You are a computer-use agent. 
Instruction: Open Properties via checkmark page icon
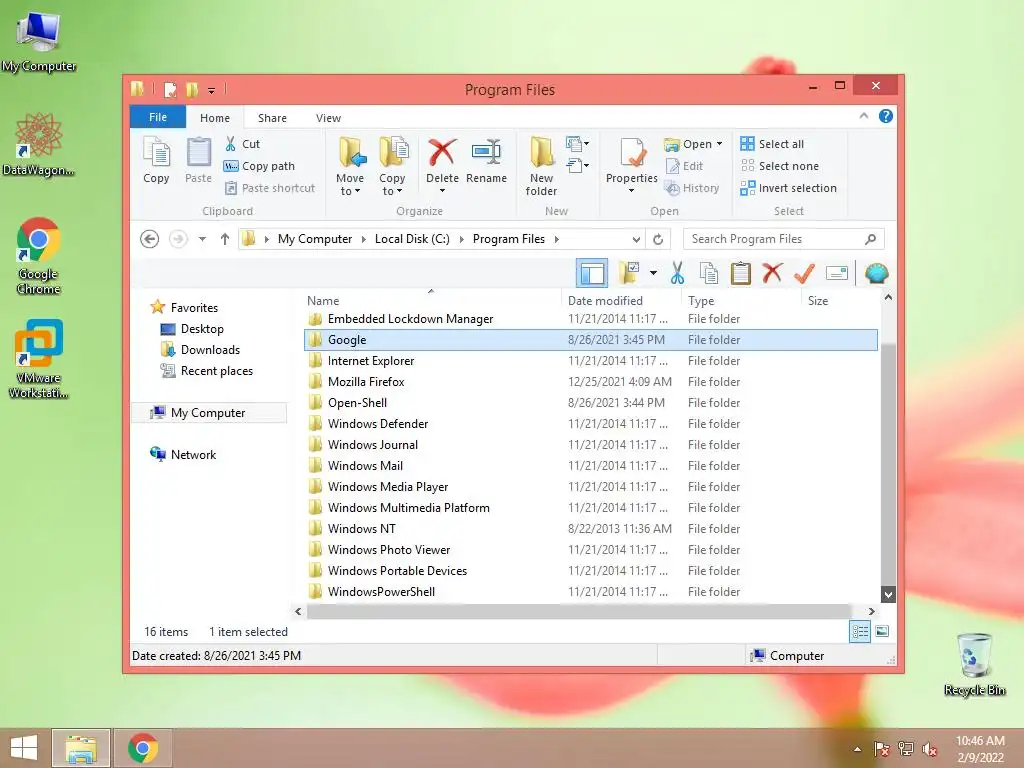(632, 153)
